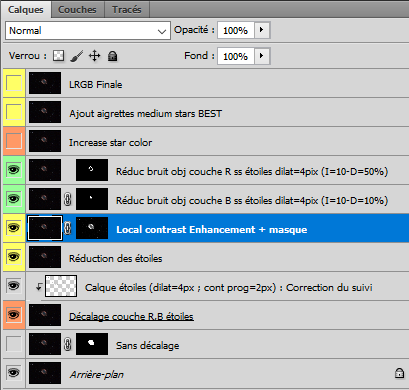
Task: Select LRGB Finale layer thumbnail
Action: click(x=45, y=83)
